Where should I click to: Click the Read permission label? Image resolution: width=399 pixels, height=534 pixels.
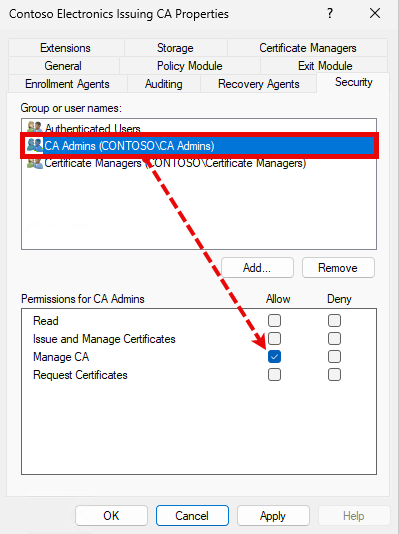(46, 321)
